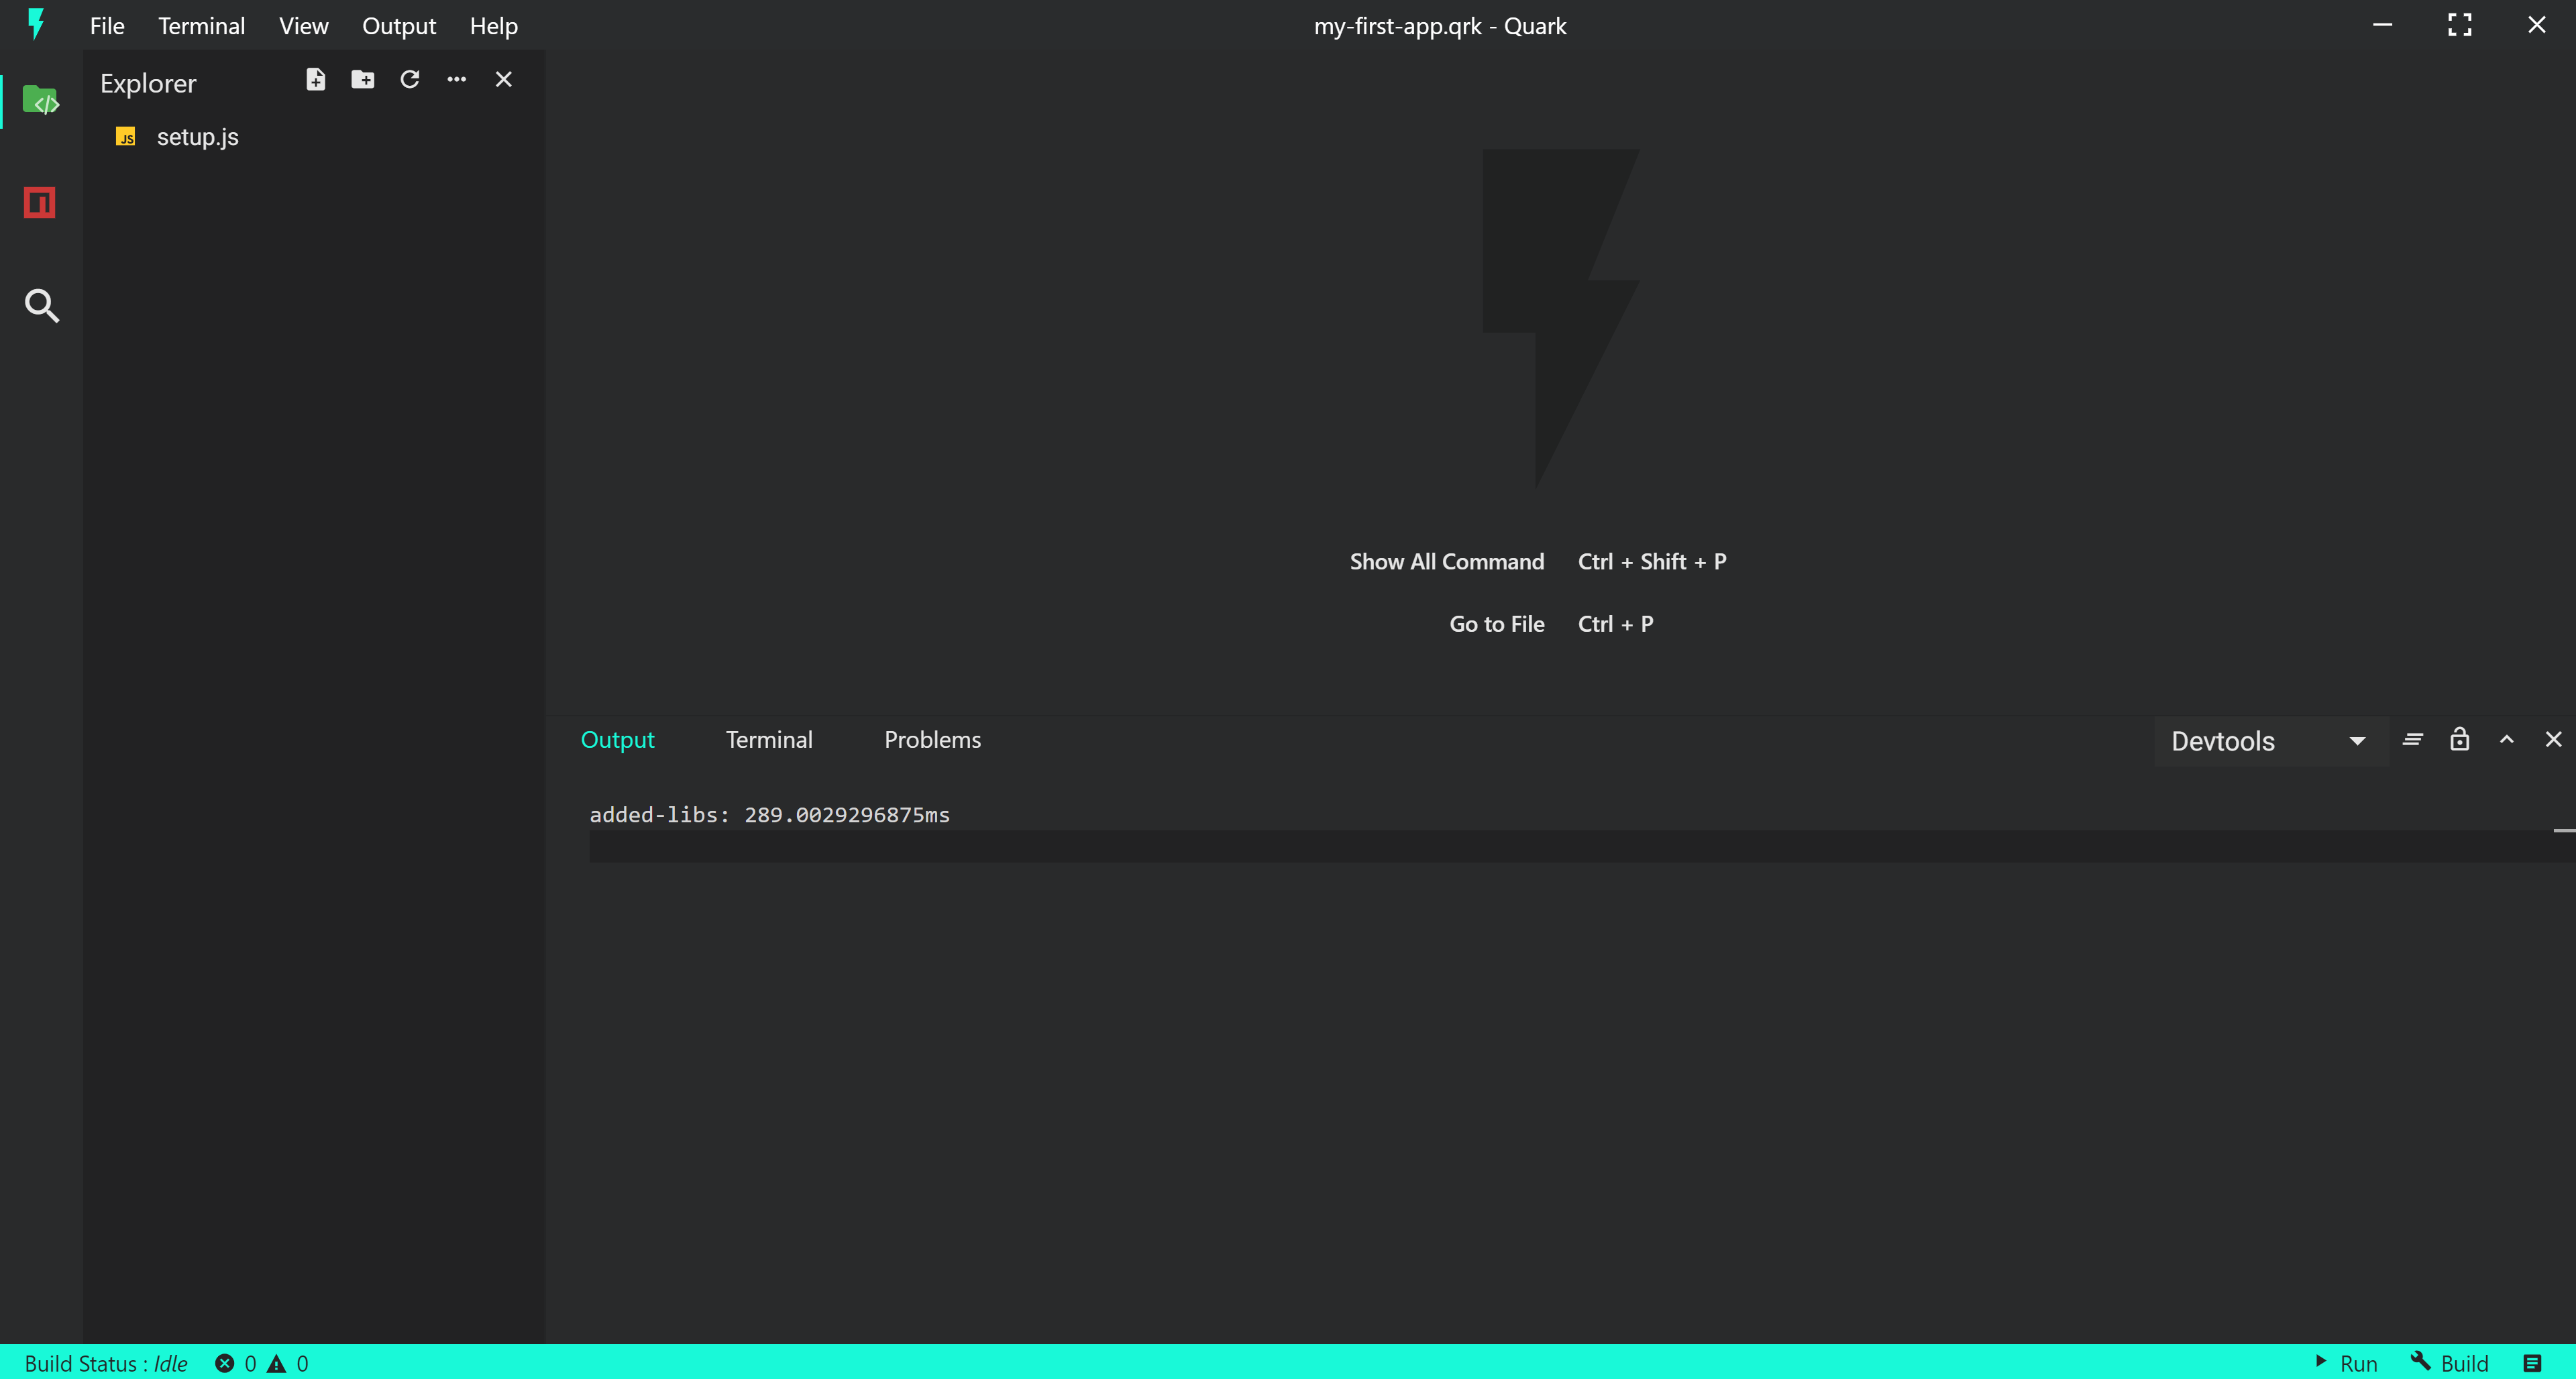
Task: Close the Quark window
Action: 2537,25
